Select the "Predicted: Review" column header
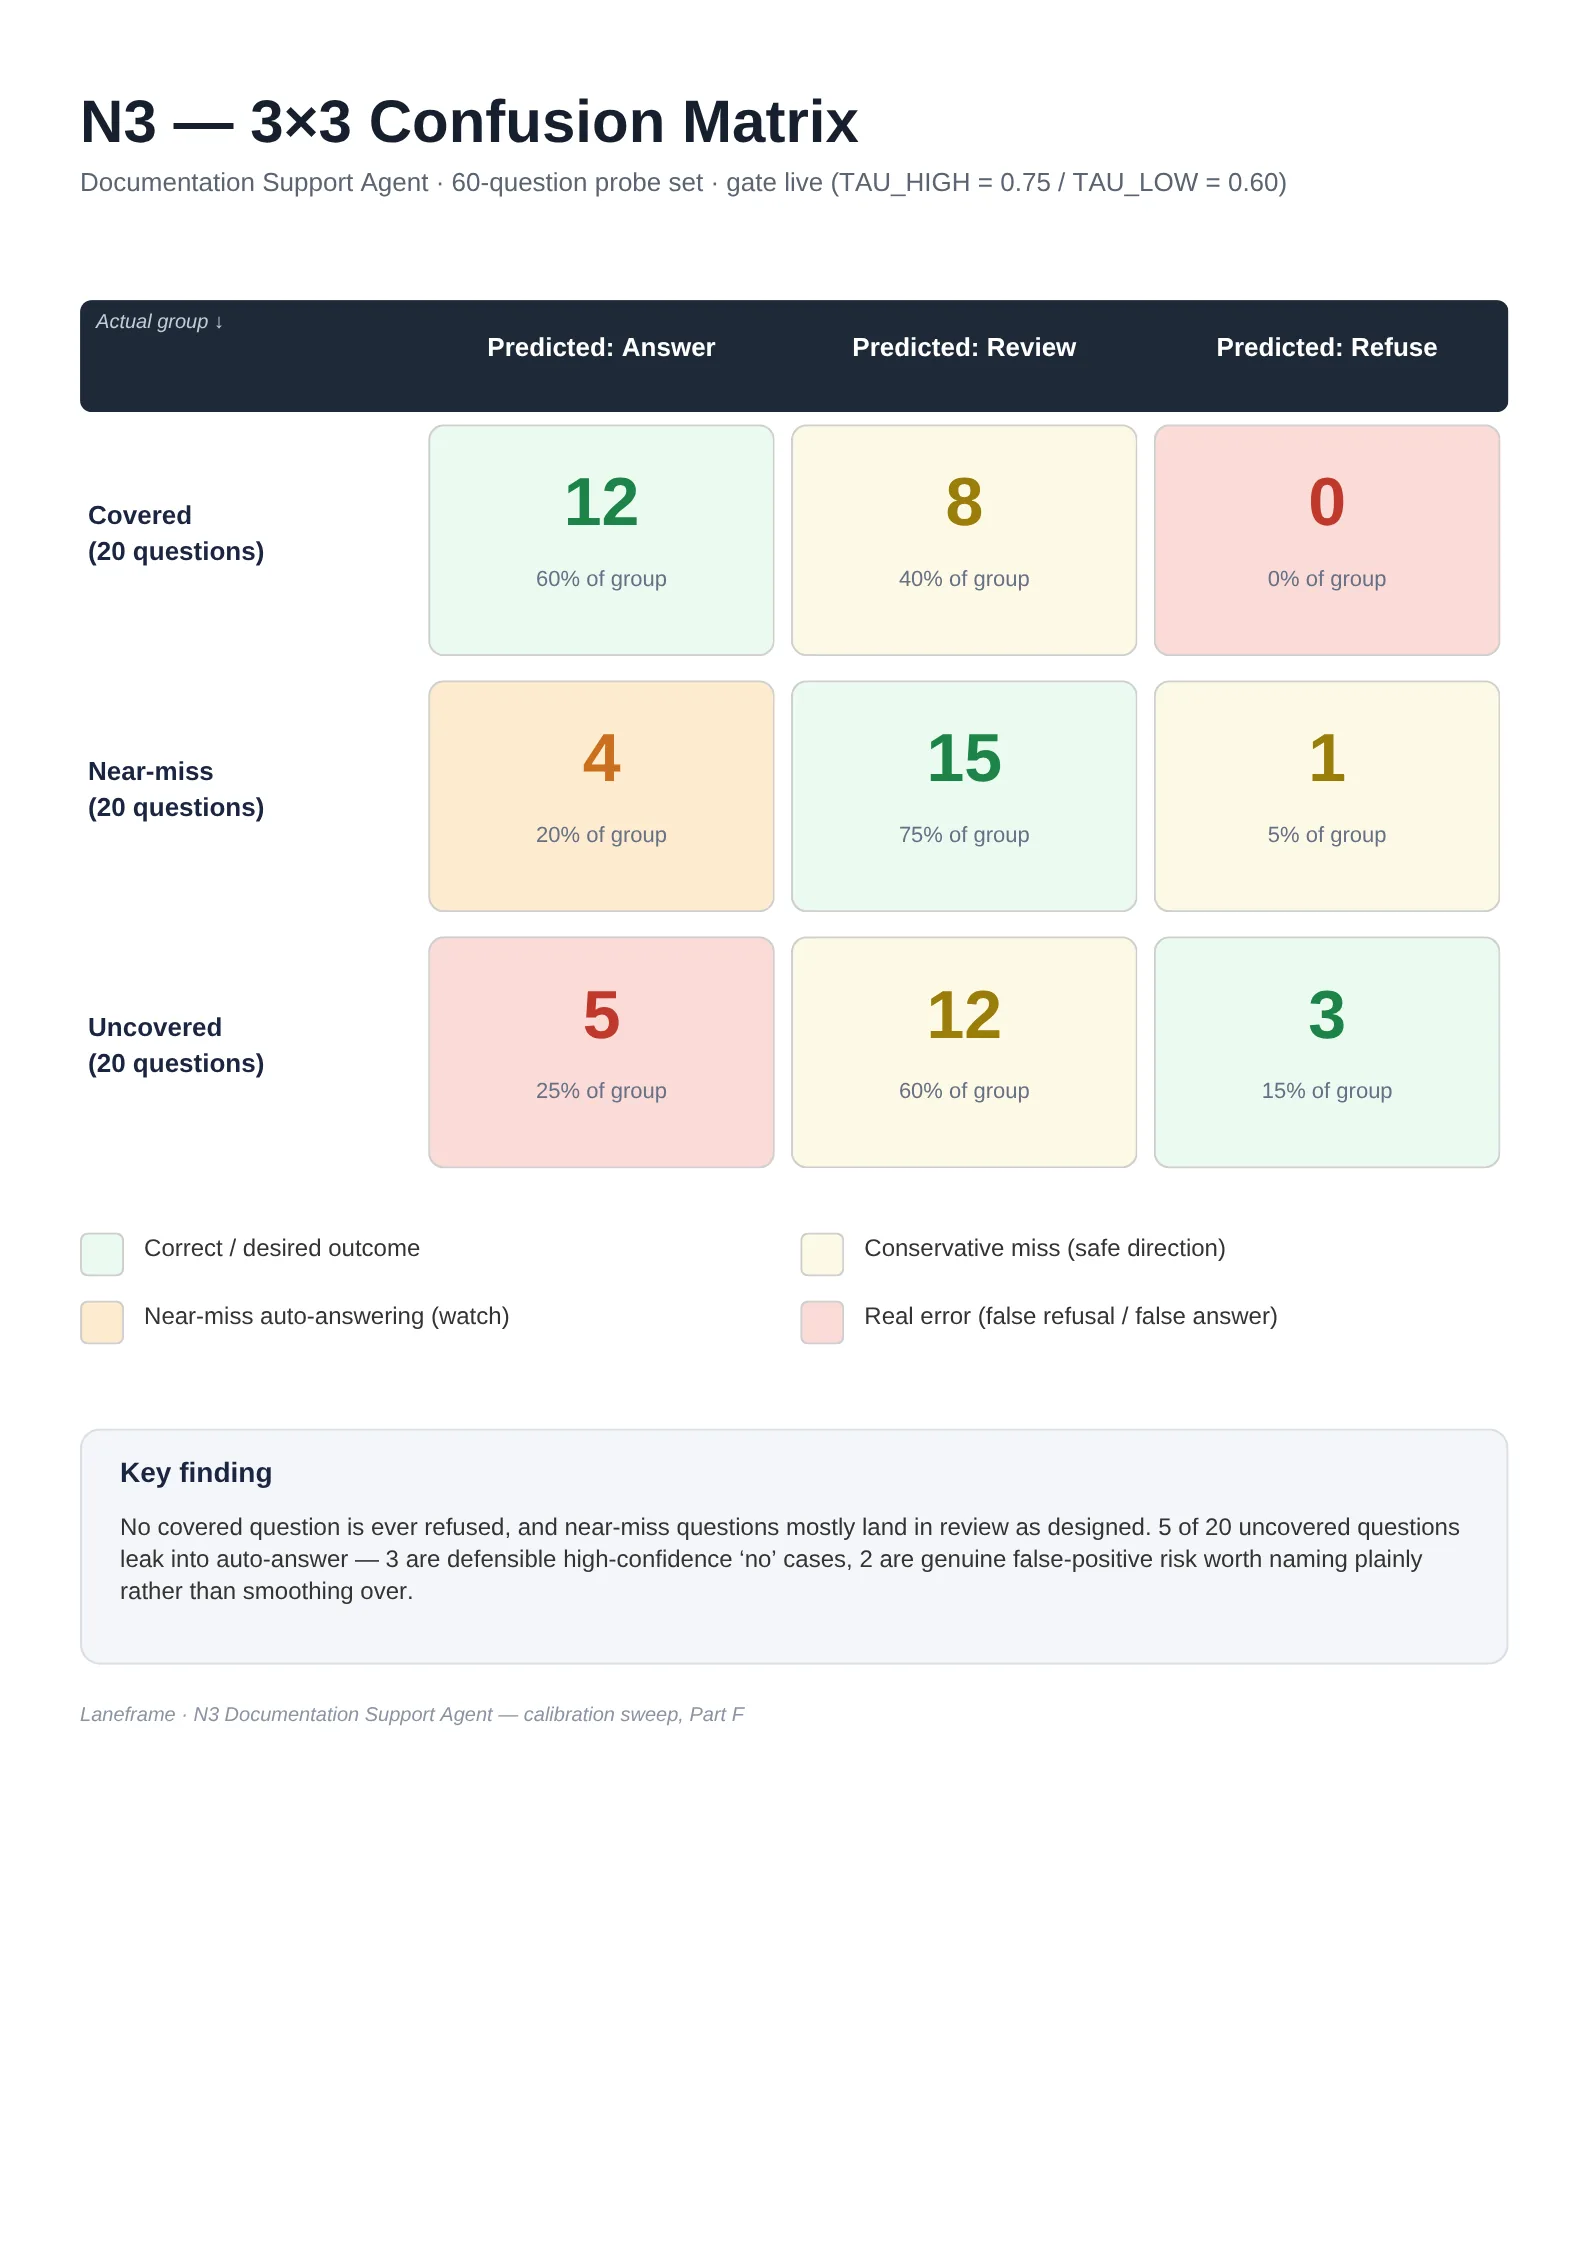The width and height of the screenshot is (1588, 2246). tap(964, 347)
